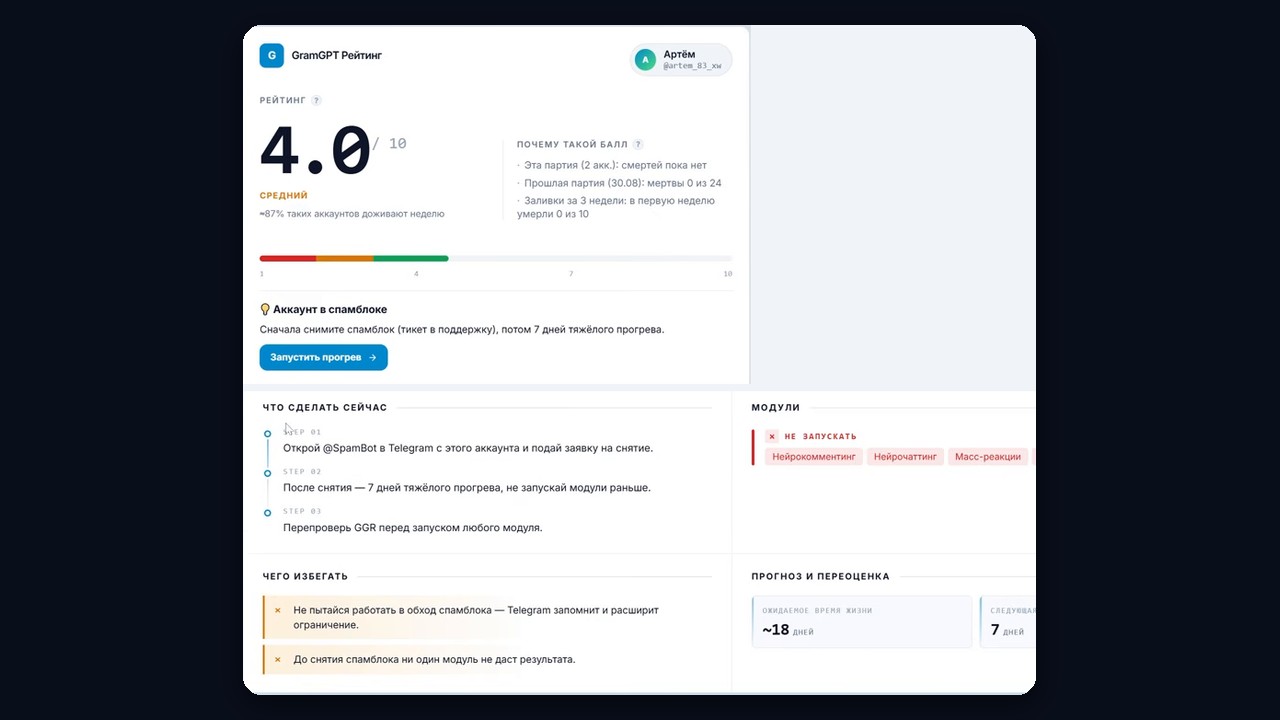Click the "Прошлая партия (30.08)" reason line
This screenshot has width=1280, height=720.
(620, 184)
